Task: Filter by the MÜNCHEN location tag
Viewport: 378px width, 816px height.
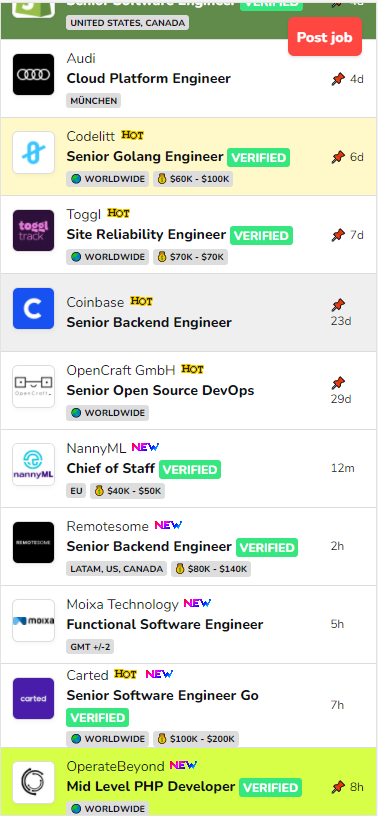Action: point(94,101)
